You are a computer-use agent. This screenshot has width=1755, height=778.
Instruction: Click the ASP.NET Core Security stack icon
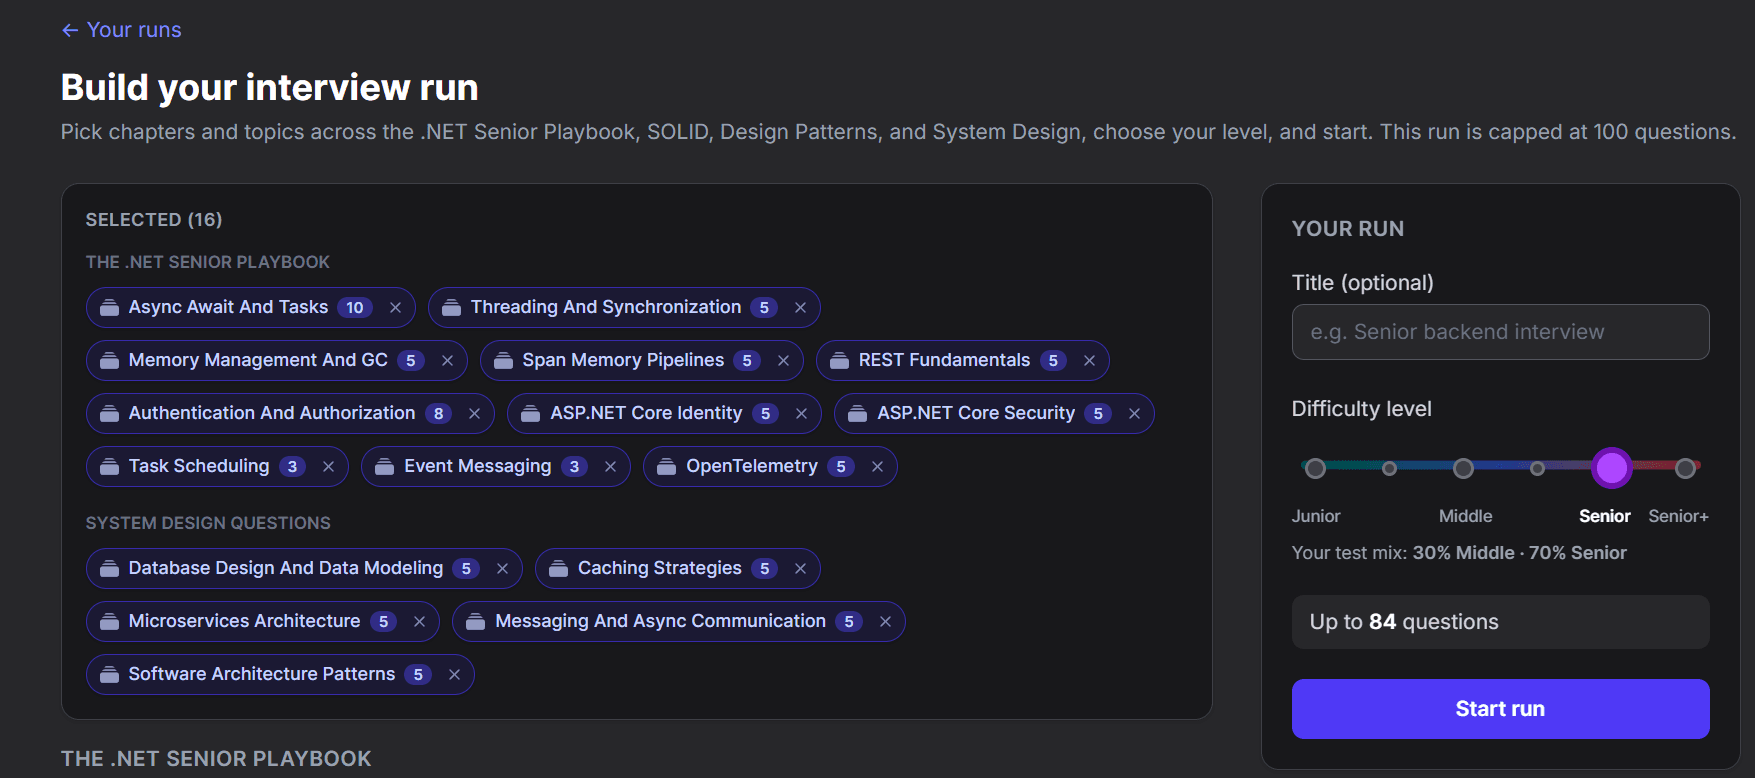(x=858, y=414)
